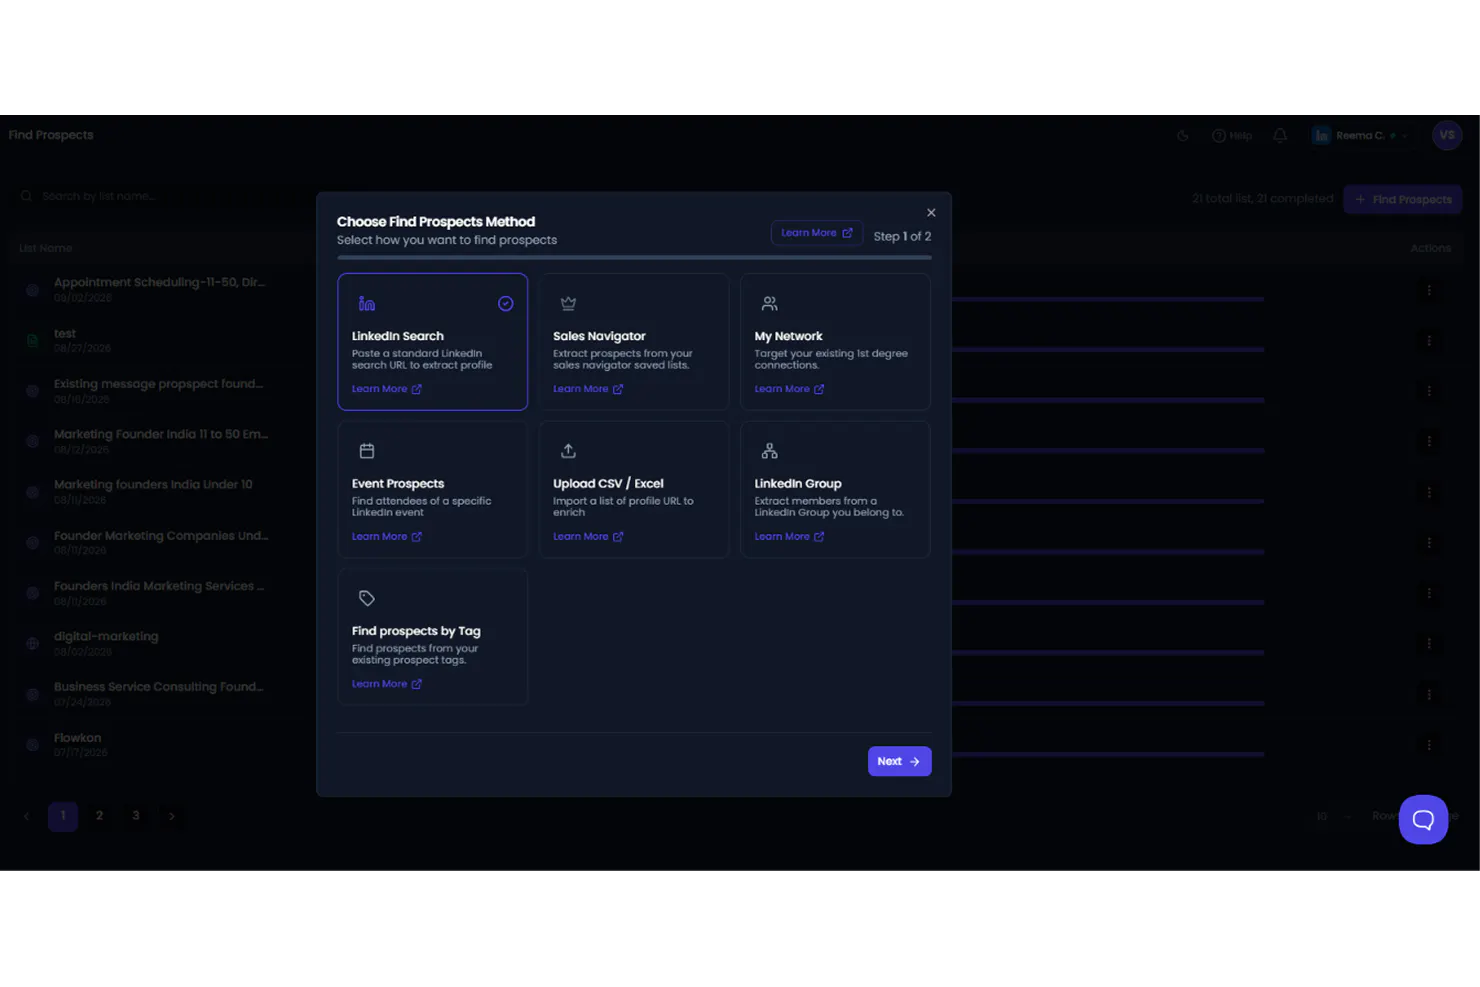Open Learn More under LinkedIn Search

pyautogui.click(x=387, y=389)
